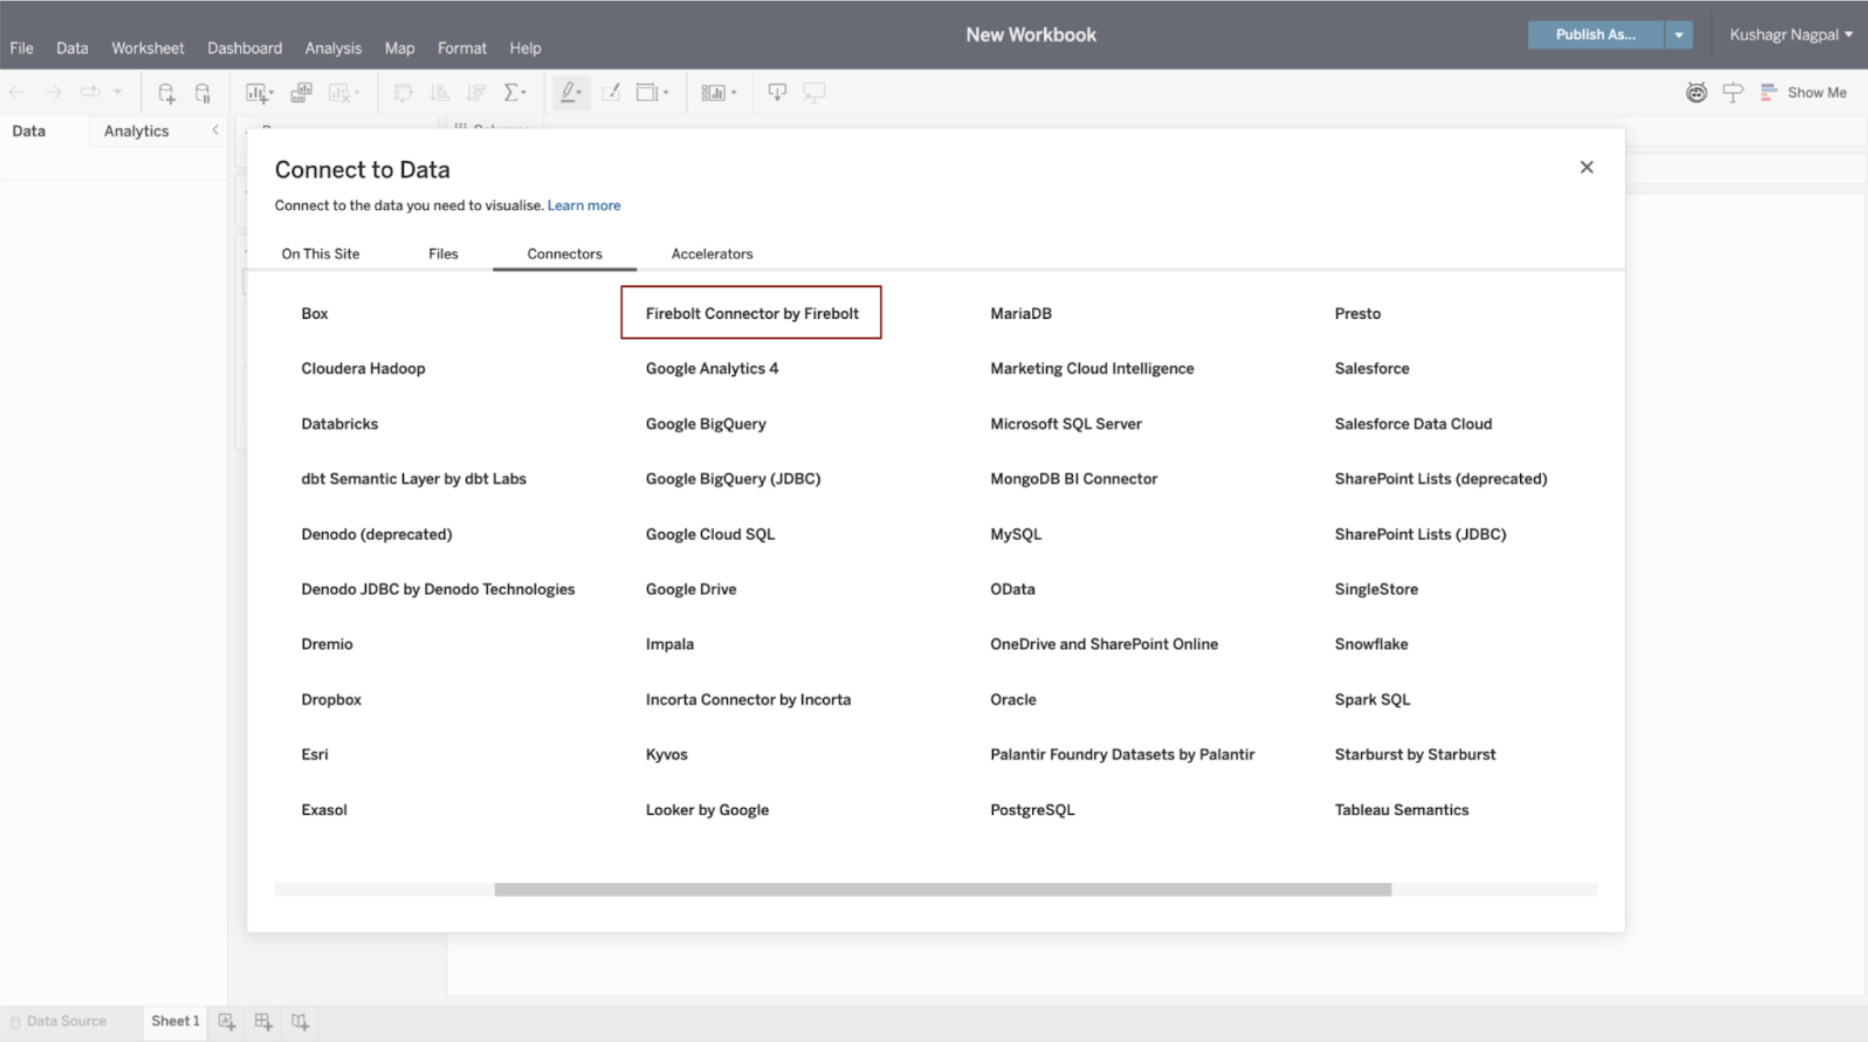The image size is (1868, 1042).
Task: Click the Download icon in toolbar
Action: tap(777, 93)
